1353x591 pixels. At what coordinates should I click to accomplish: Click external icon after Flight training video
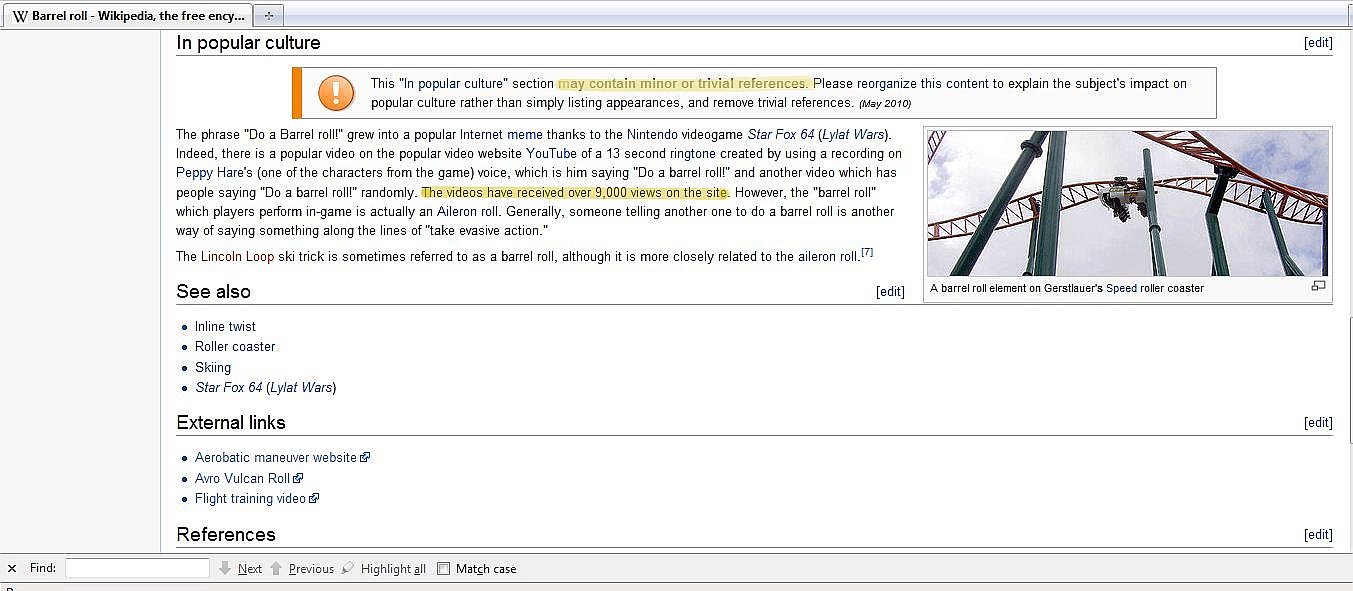tap(314, 499)
